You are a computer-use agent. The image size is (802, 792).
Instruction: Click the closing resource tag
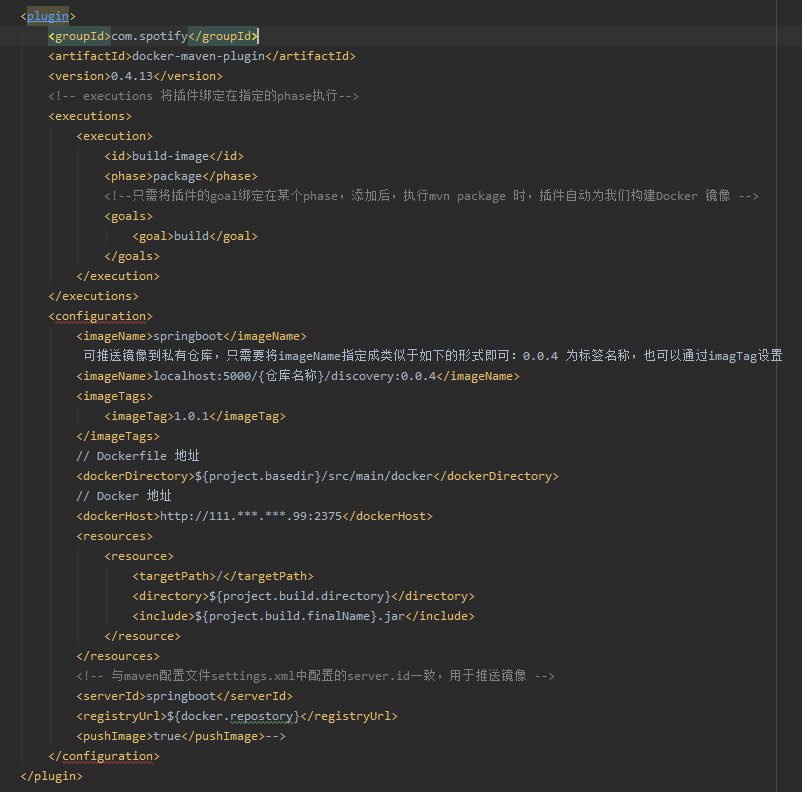pyautogui.click(x=143, y=636)
